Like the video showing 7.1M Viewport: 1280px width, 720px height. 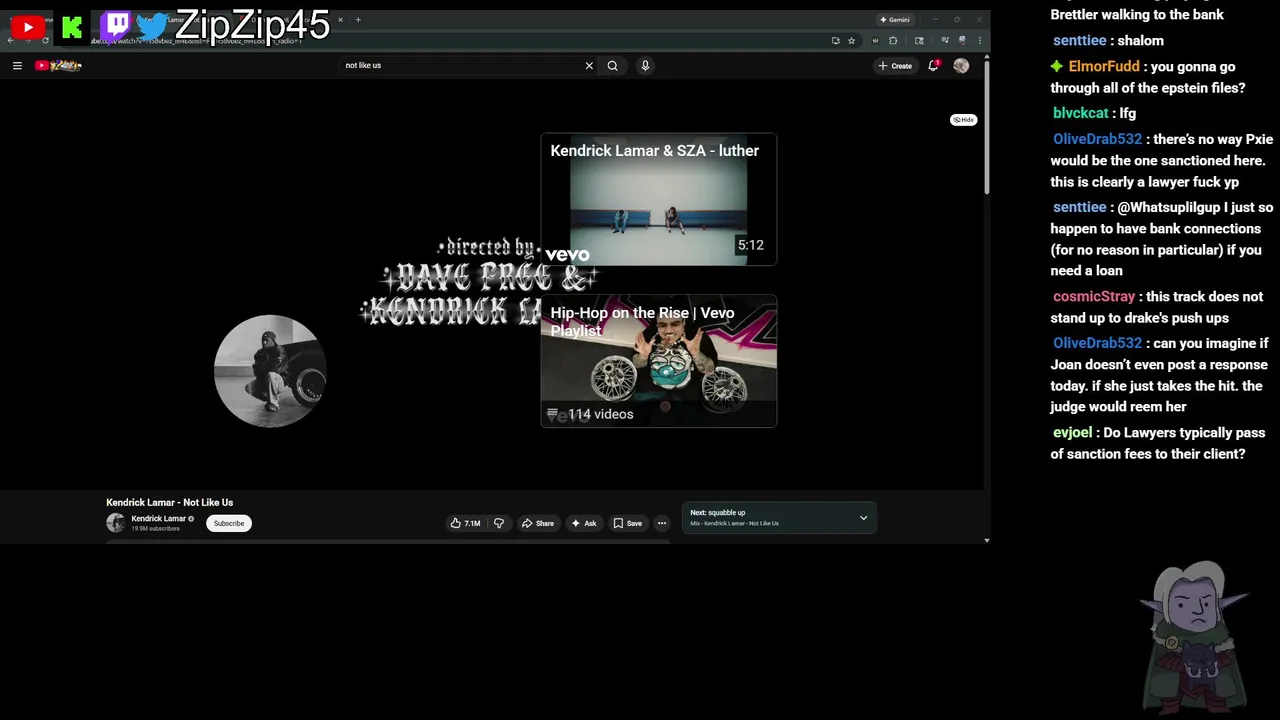pos(465,523)
